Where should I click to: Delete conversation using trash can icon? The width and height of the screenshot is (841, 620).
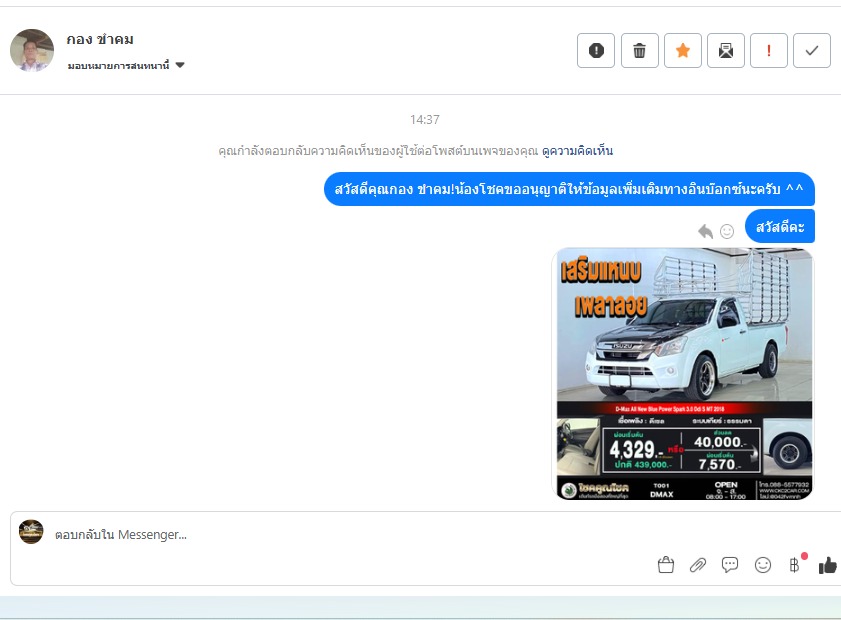pyautogui.click(x=639, y=50)
